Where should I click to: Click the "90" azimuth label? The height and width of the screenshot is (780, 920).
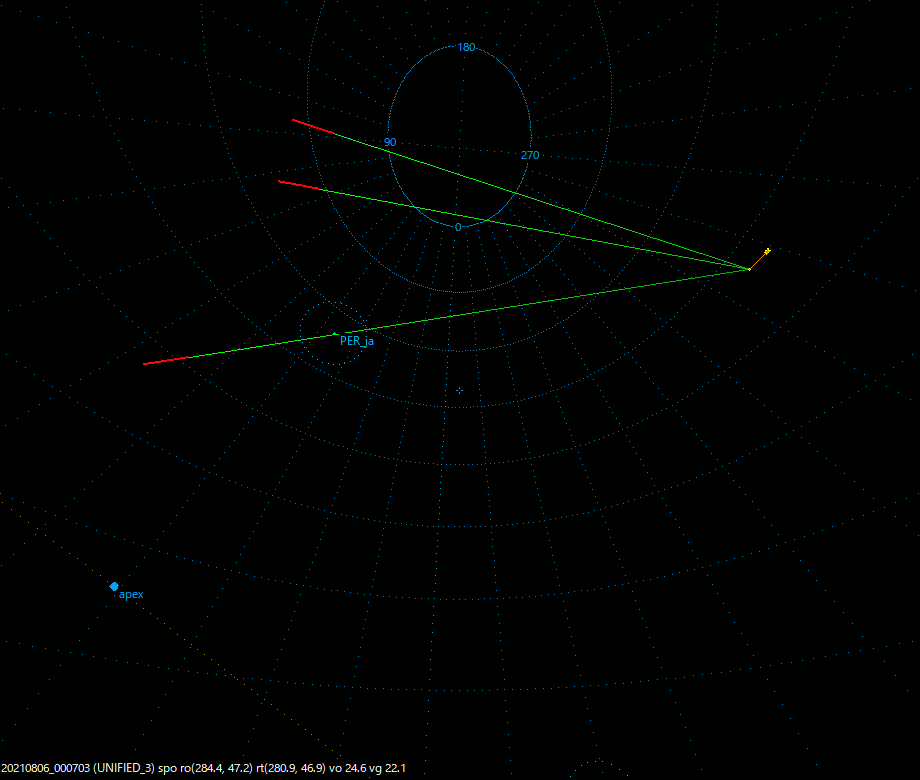click(391, 141)
